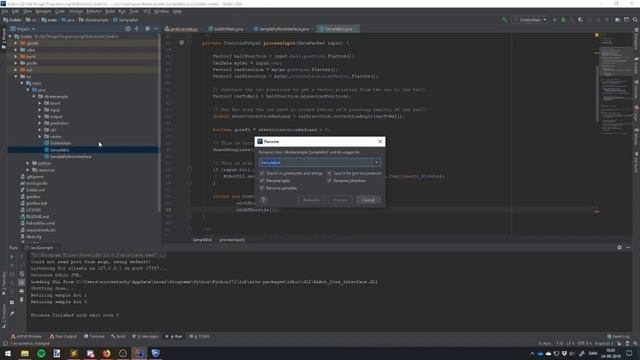The image size is (640, 360).
Task: Hide the Project panel with minus icon
Action: [x=156, y=29]
